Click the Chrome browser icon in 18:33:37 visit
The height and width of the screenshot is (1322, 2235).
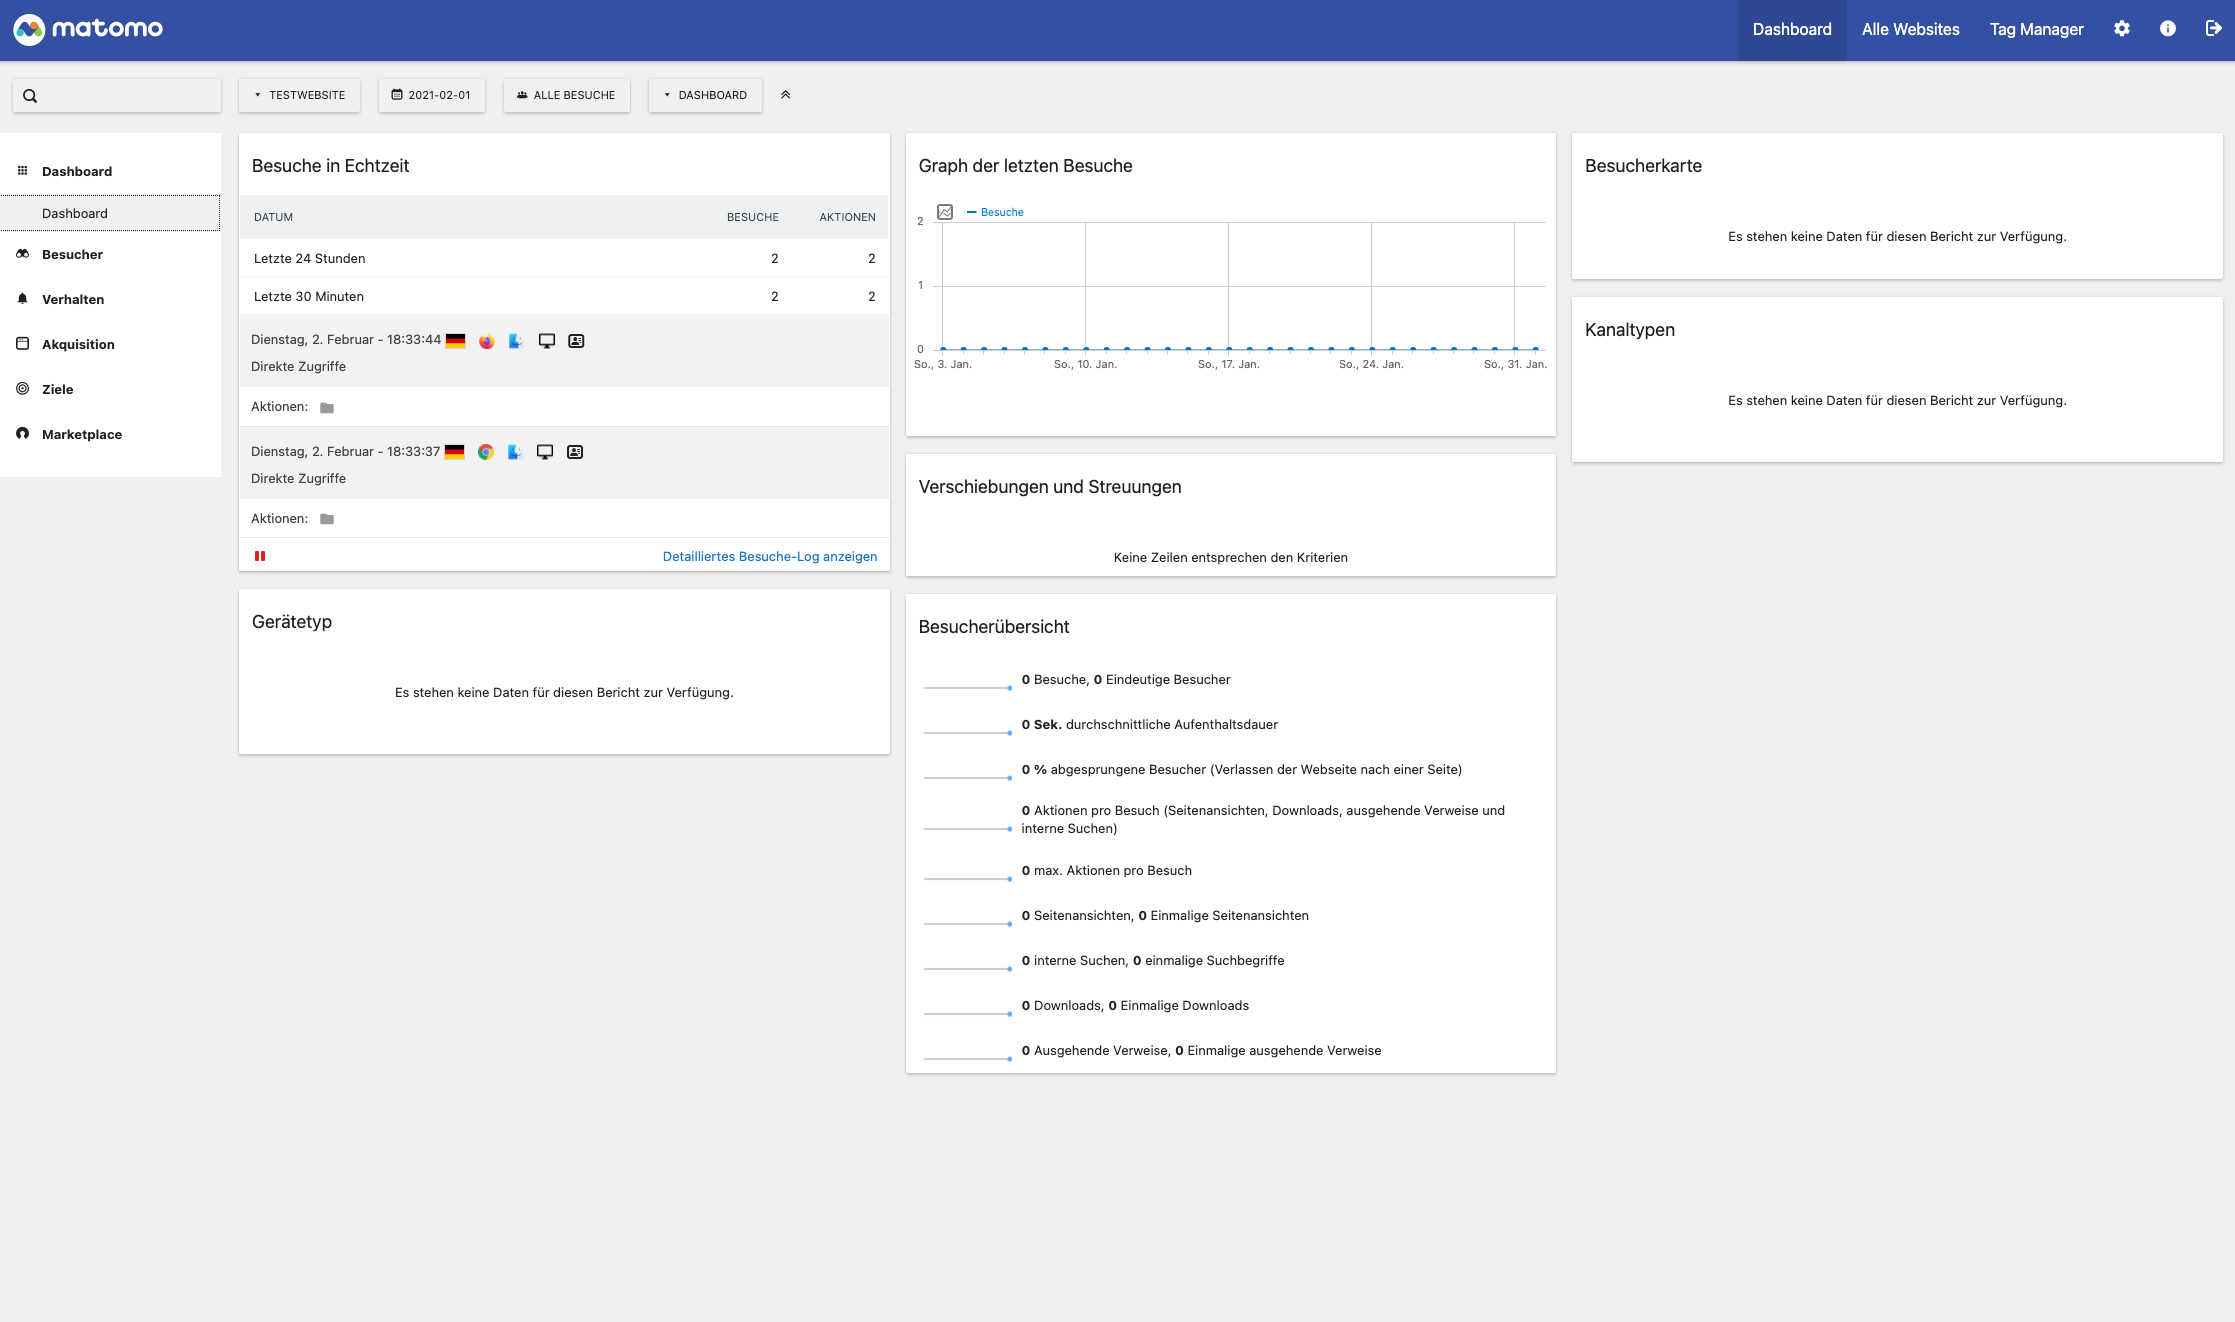(485, 452)
